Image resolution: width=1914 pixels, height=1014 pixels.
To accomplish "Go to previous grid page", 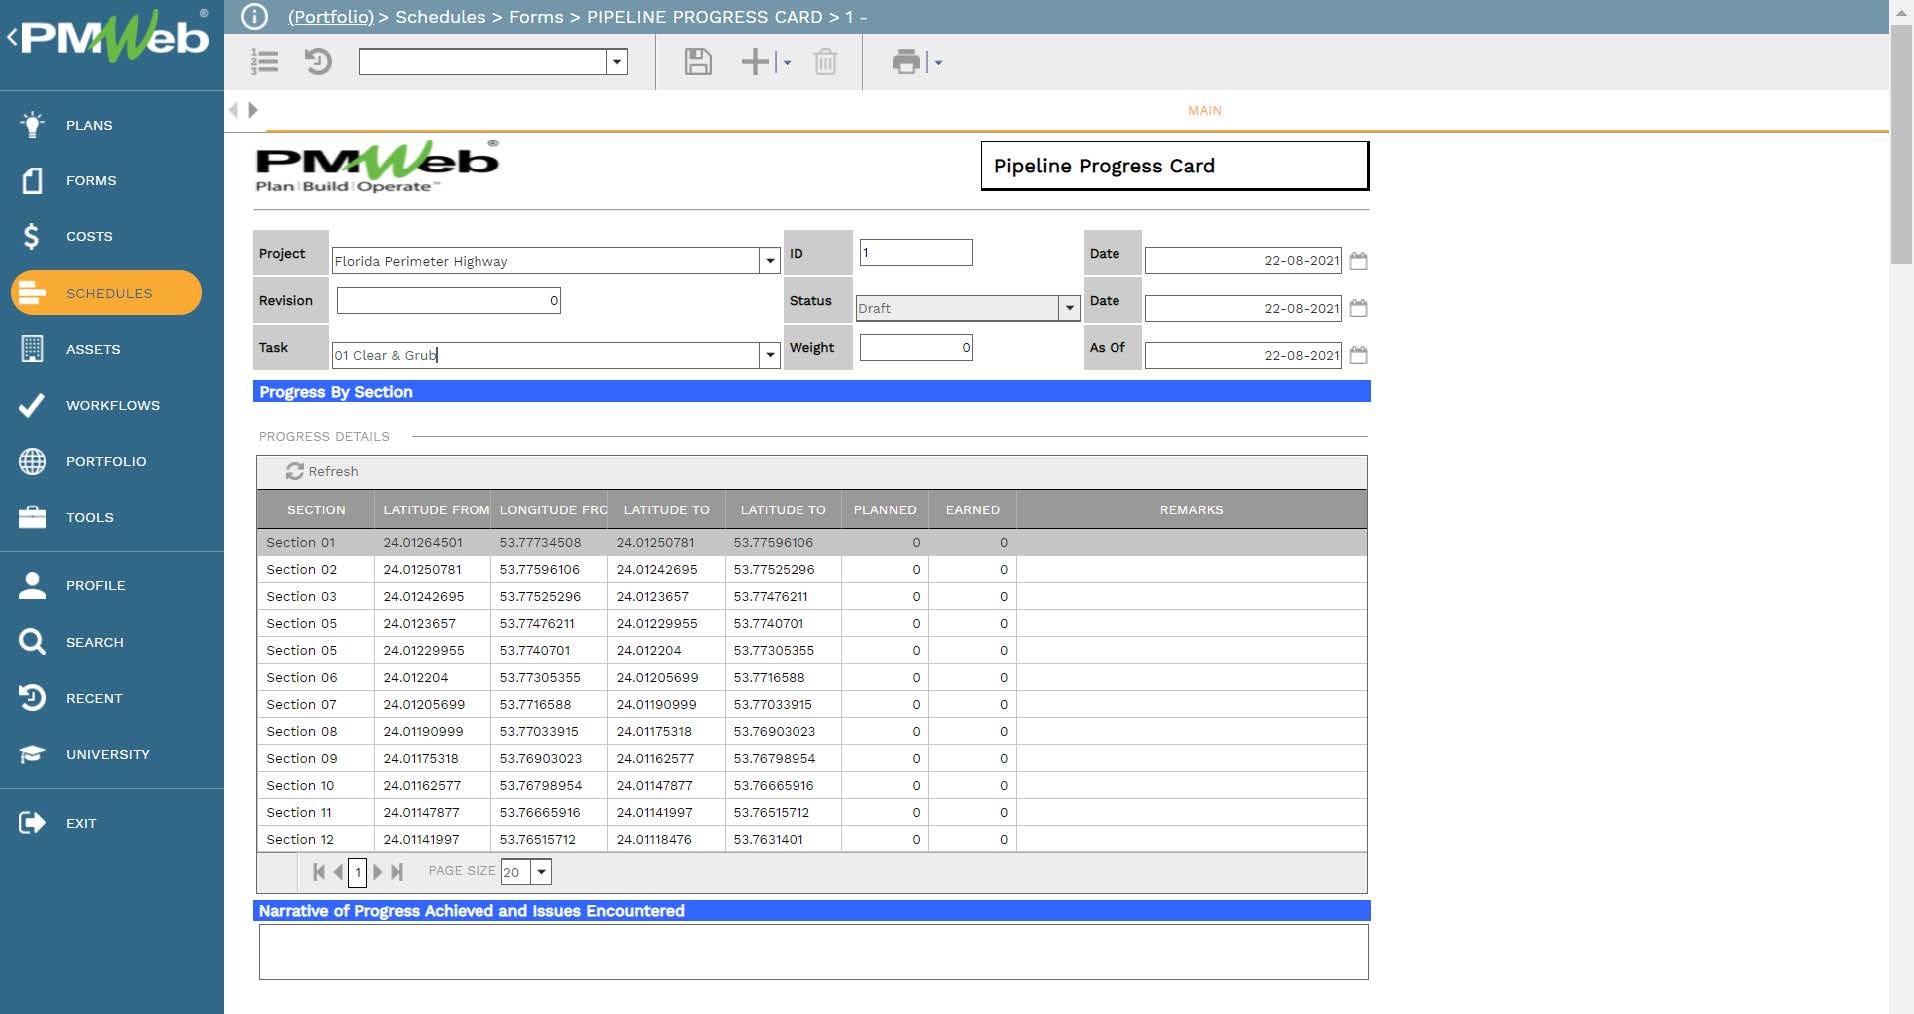I will (338, 872).
